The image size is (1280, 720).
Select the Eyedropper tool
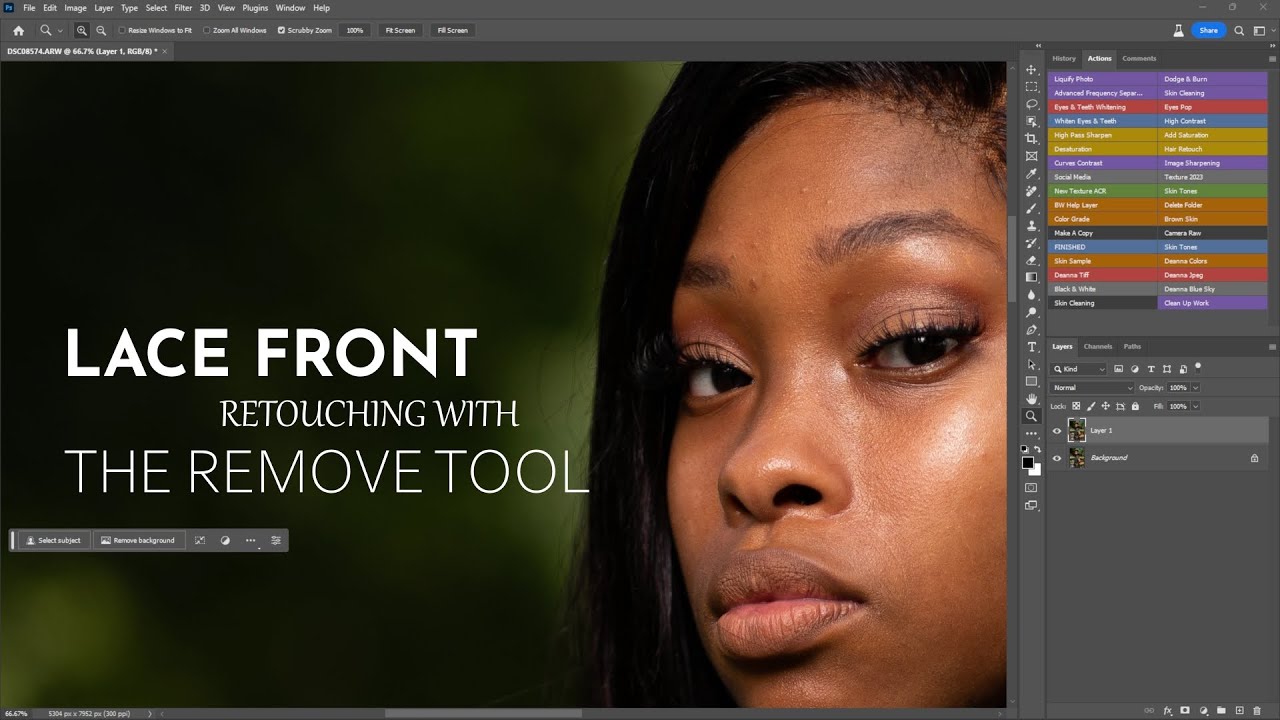point(1031,173)
